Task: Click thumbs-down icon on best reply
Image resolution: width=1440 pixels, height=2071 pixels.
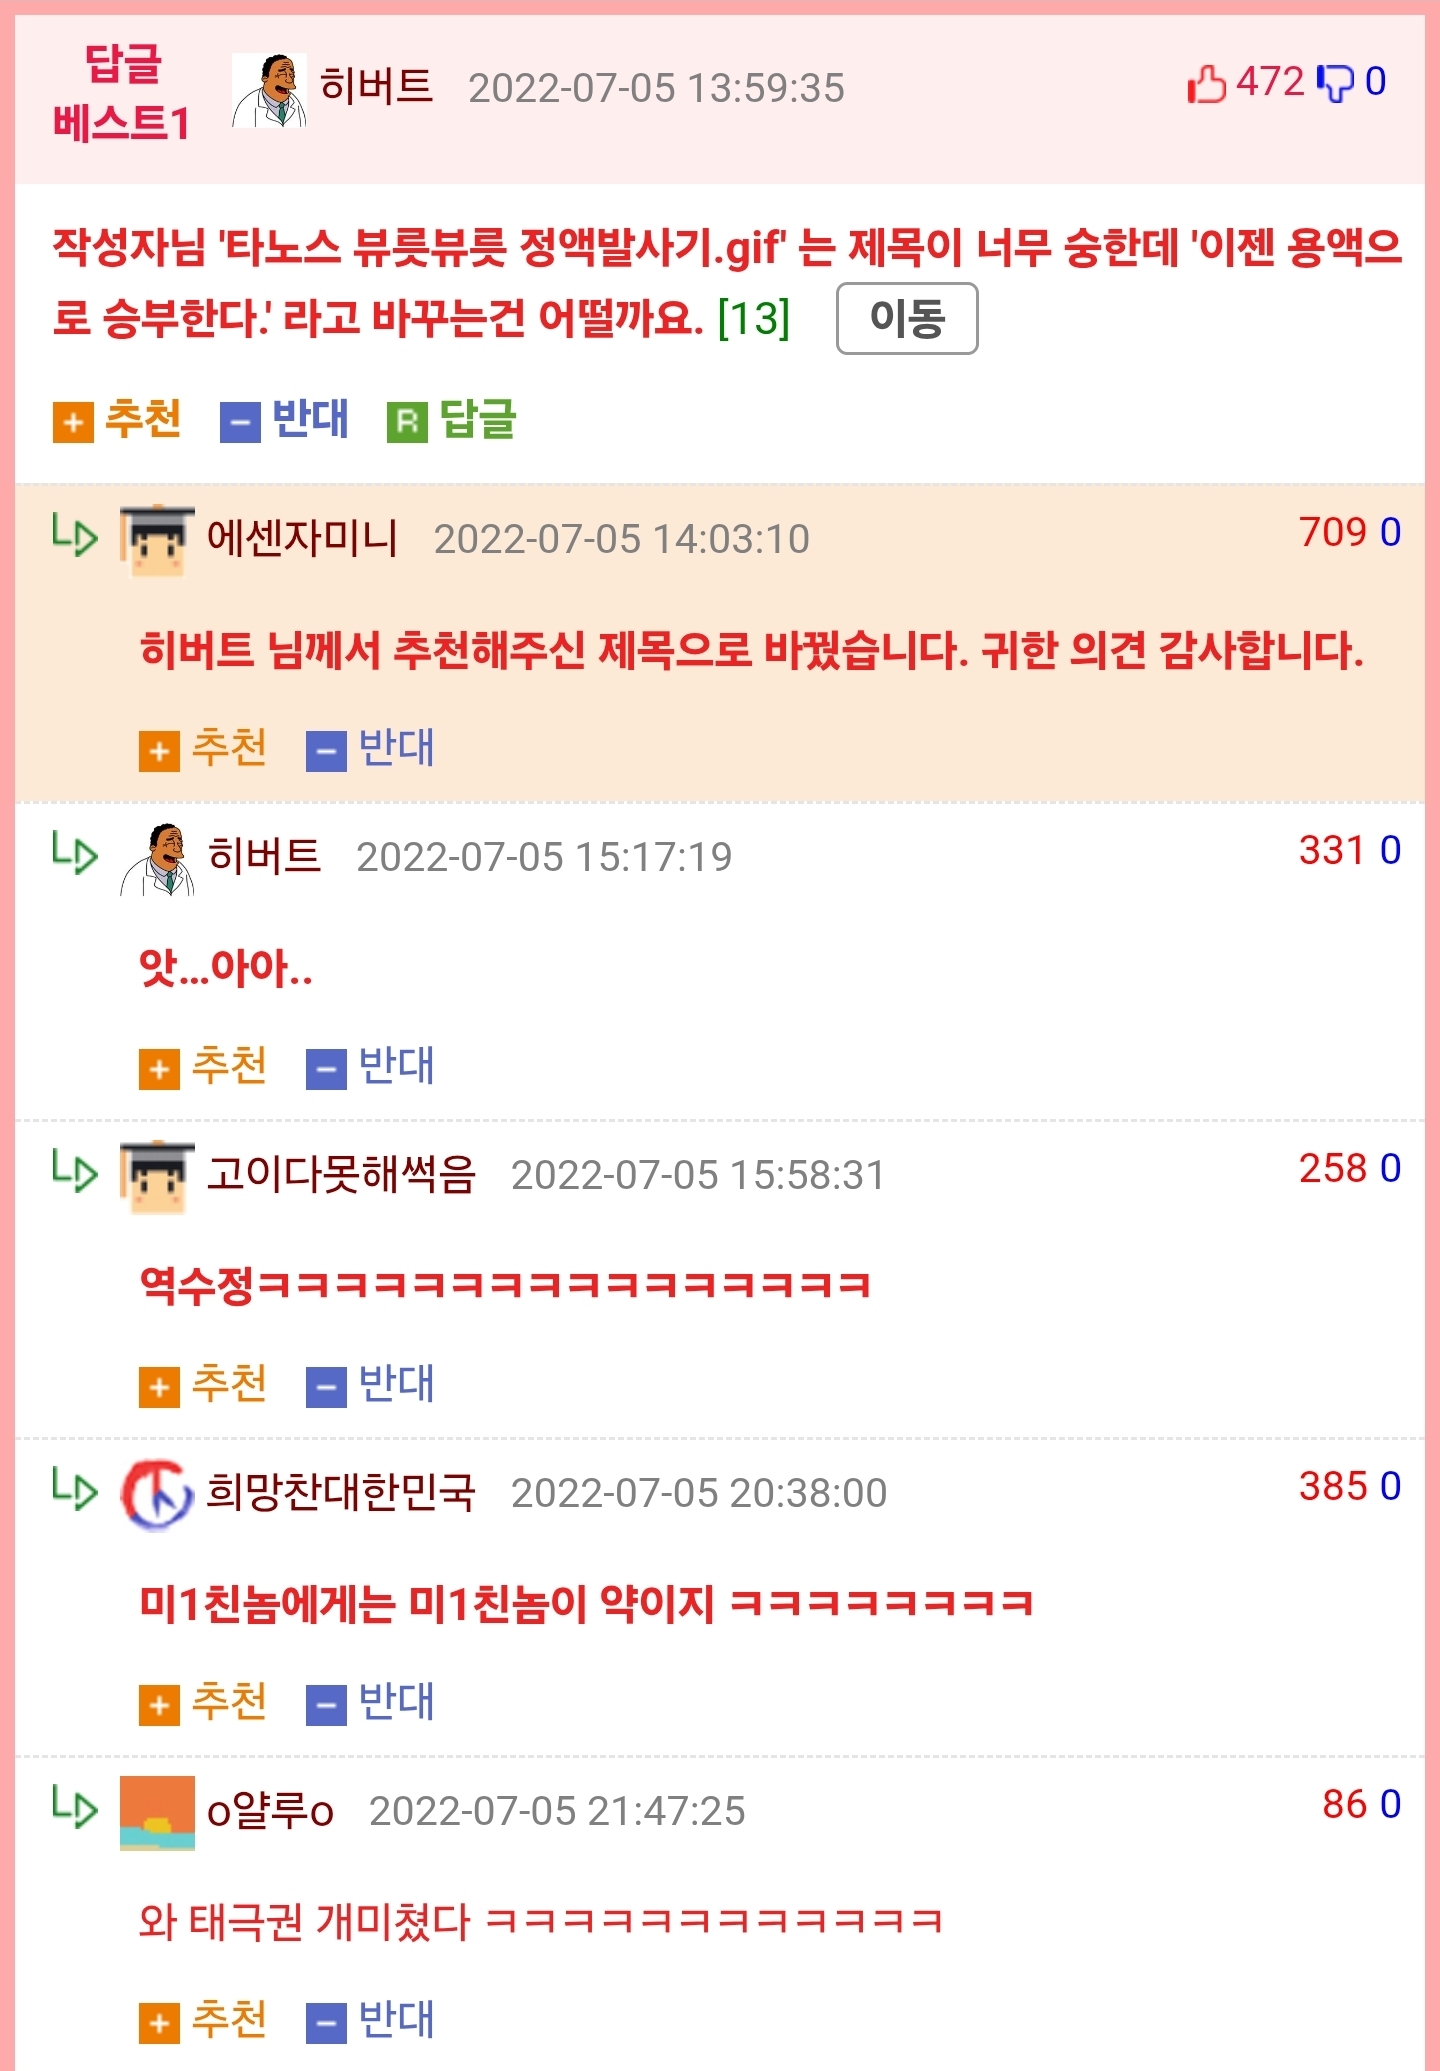Action: 1335,84
